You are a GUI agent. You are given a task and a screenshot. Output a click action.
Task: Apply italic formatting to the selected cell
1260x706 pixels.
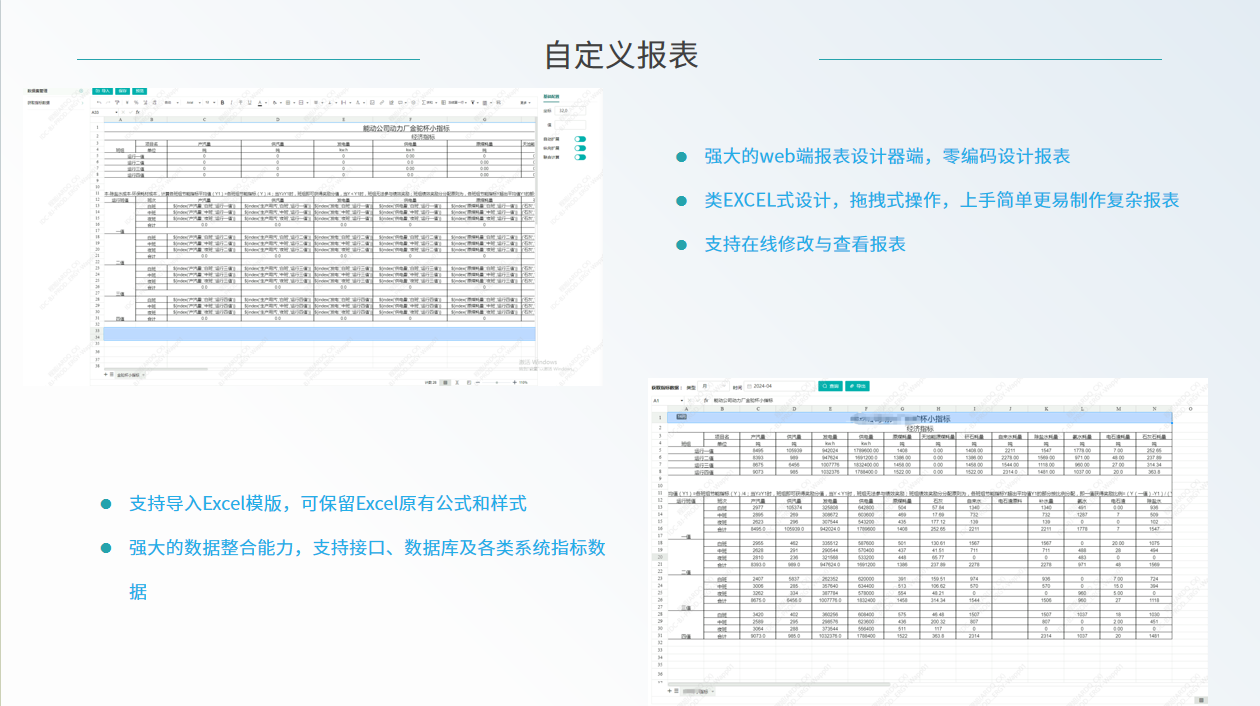pos(232,102)
